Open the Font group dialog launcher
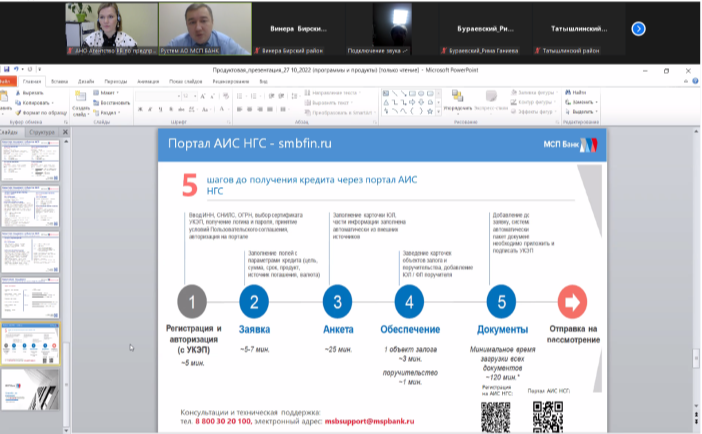 228,122
